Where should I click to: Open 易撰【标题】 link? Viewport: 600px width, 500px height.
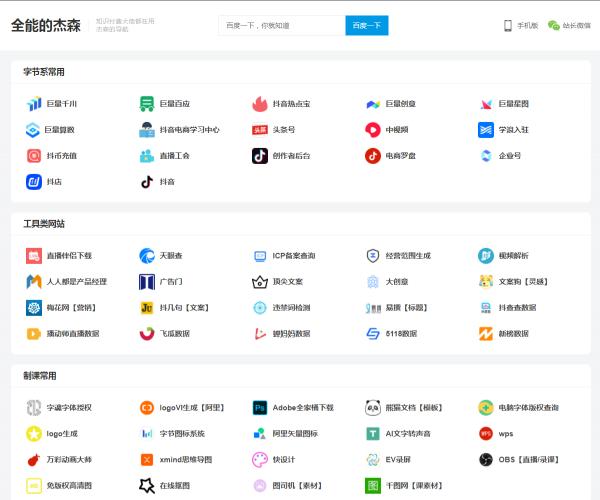[x=406, y=308]
